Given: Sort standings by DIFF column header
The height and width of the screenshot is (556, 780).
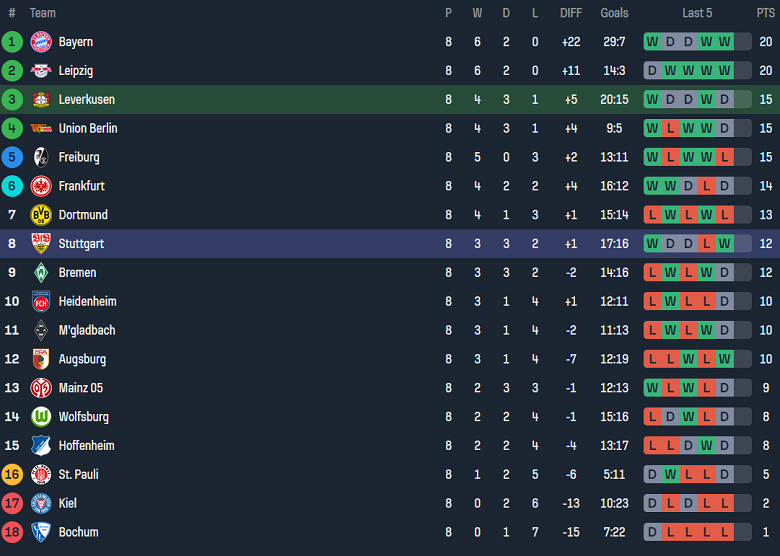Looking at the screenshot, I should tap(571, 13).
